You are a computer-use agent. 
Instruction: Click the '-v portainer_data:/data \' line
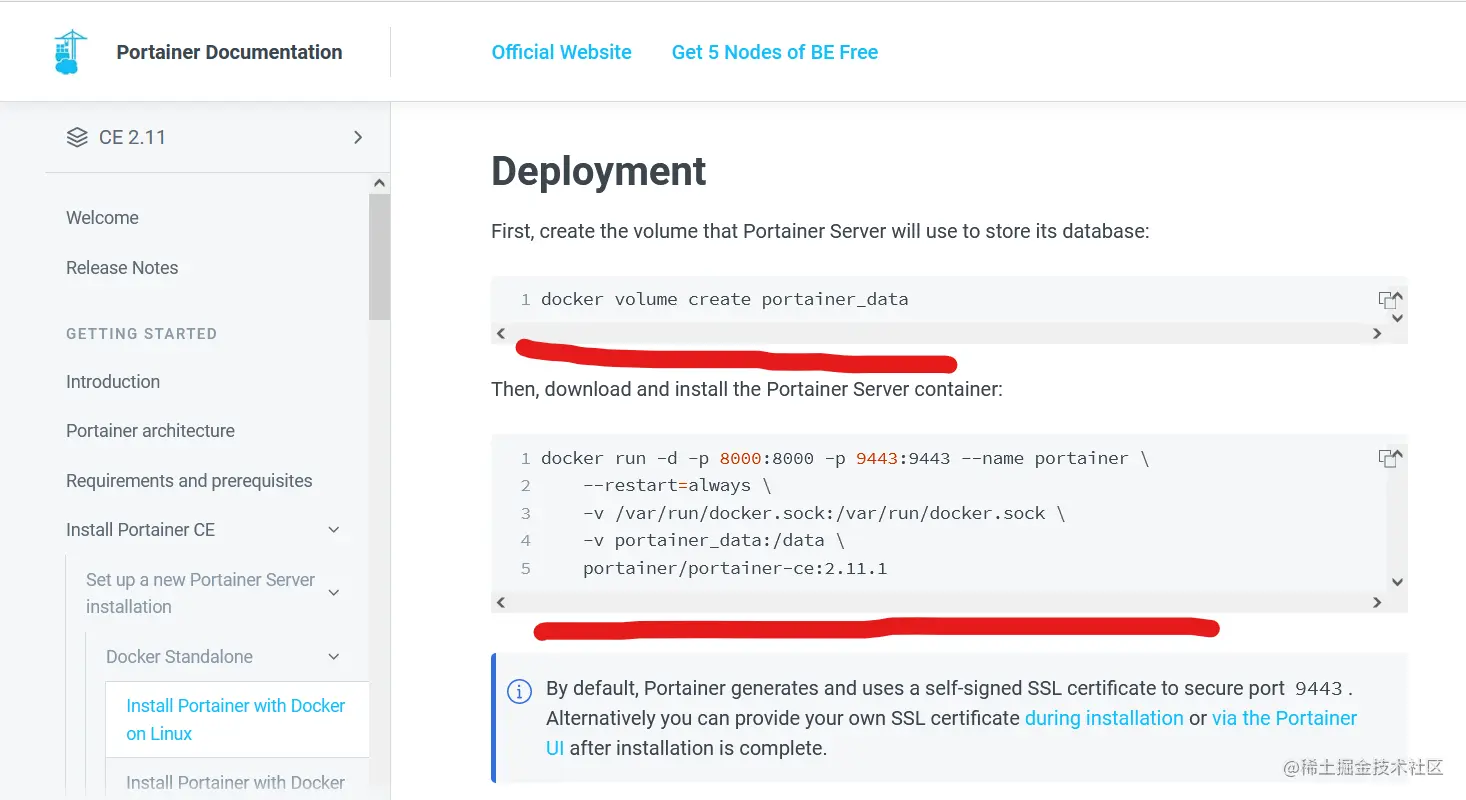click(714, 541)
